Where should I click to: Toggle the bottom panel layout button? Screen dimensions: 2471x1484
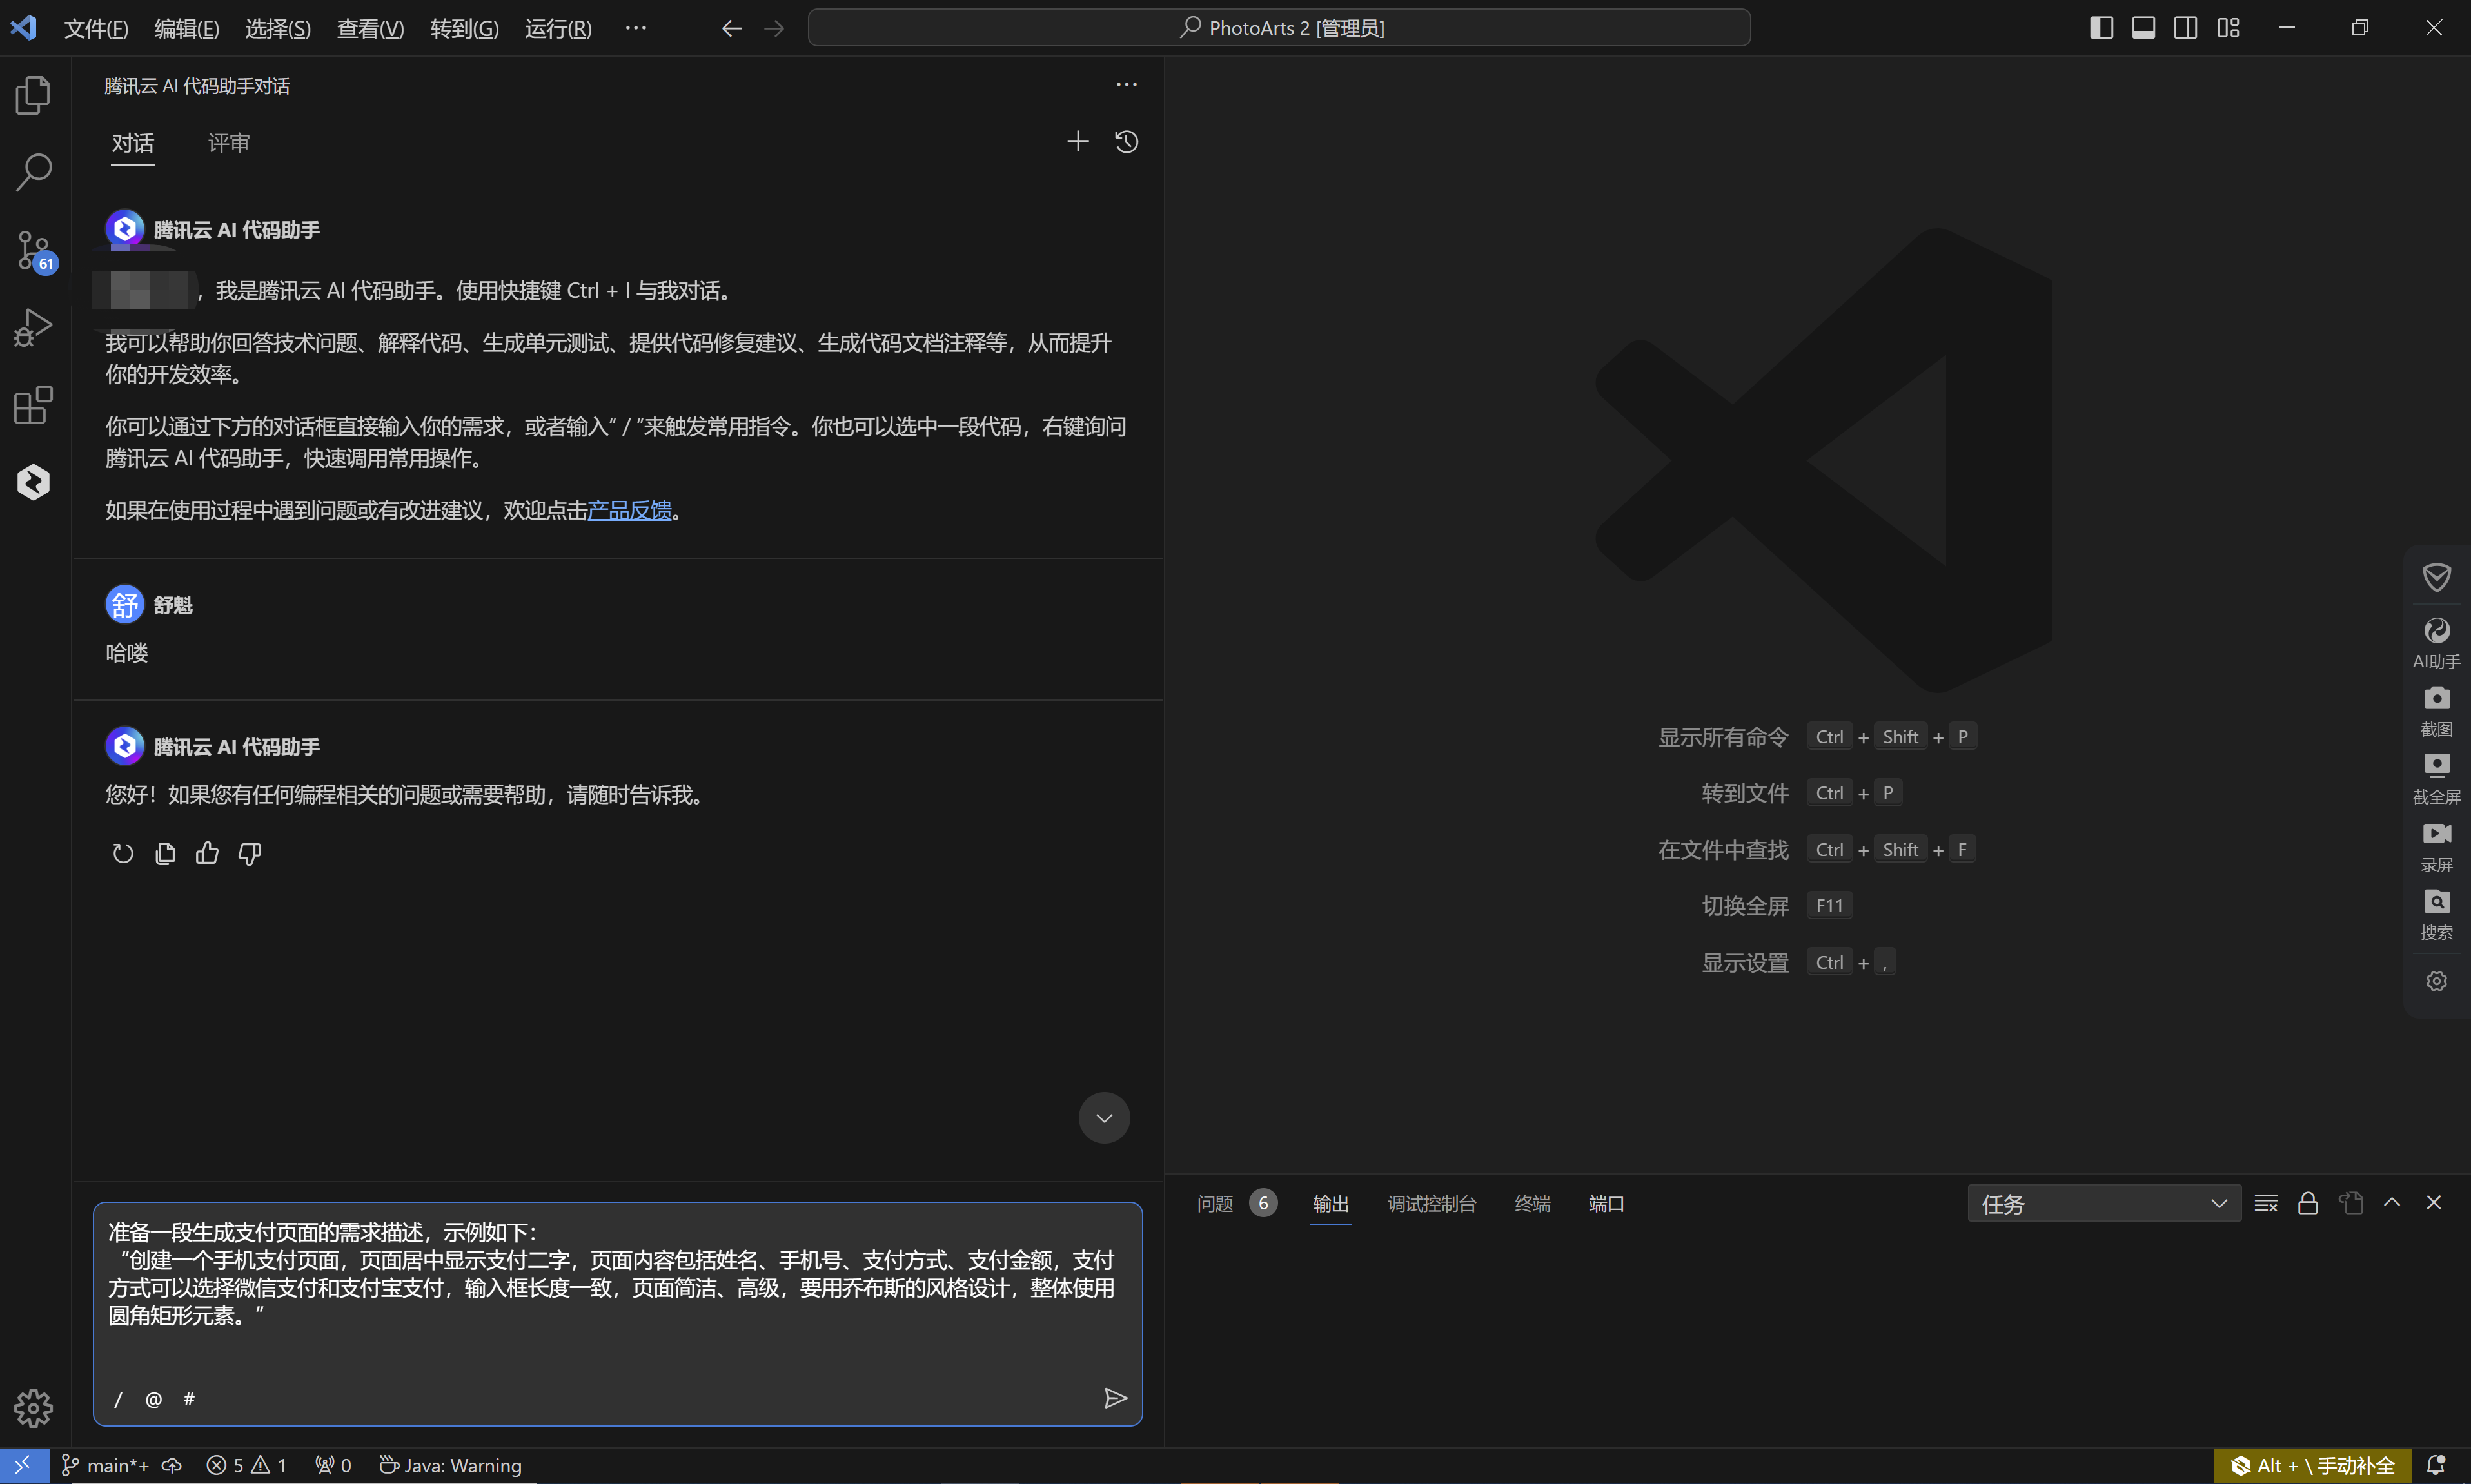pyautogui.click(x=2143, y=28)
